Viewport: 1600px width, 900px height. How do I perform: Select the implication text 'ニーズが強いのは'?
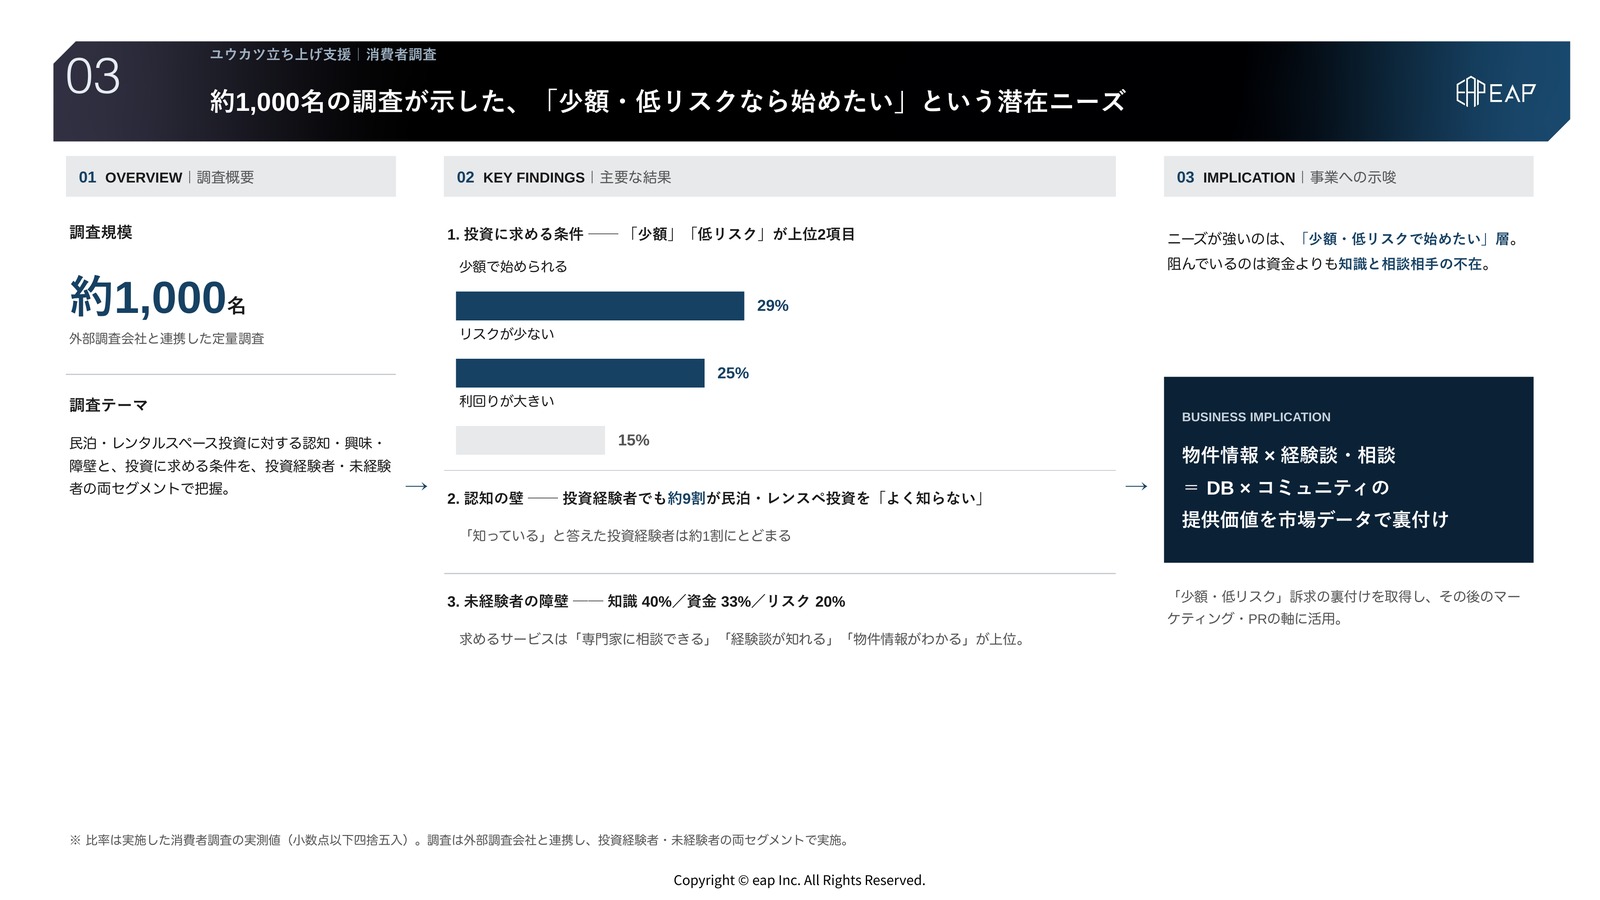click(1343, 239)
